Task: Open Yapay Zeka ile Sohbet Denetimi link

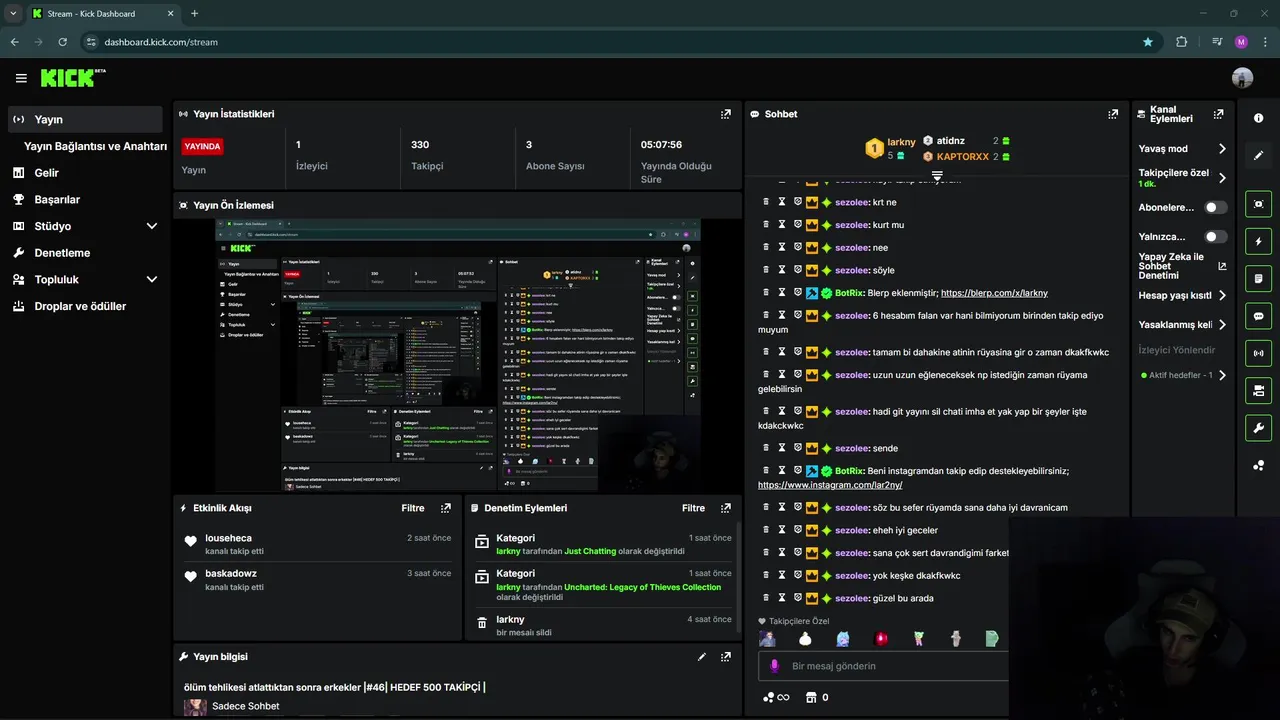Action: (1182, 266)
